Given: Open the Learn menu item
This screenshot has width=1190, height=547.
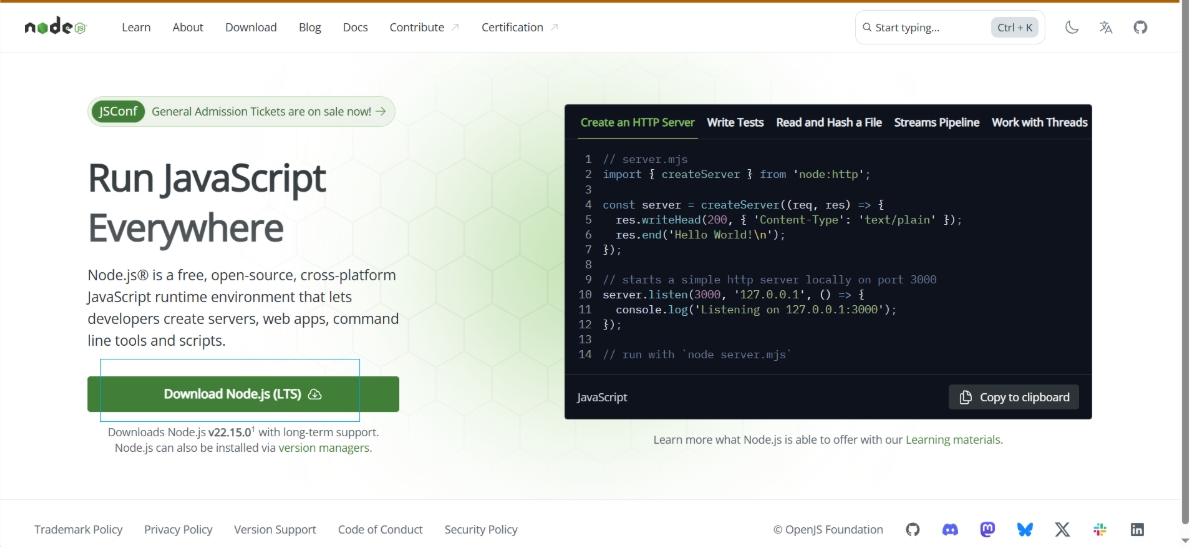Looking at the screenshot, I should (x=136, y=27).
